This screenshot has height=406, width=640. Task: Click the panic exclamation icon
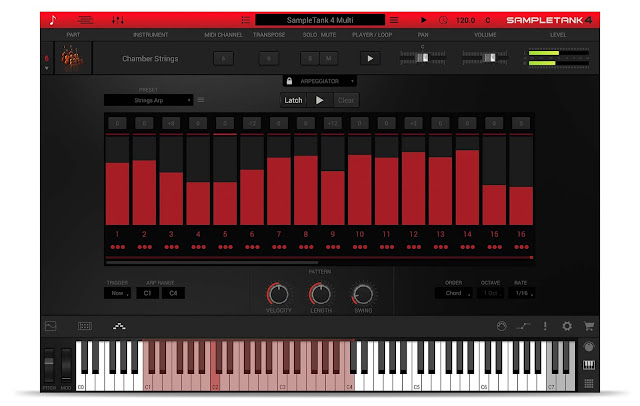pos(545,326)
